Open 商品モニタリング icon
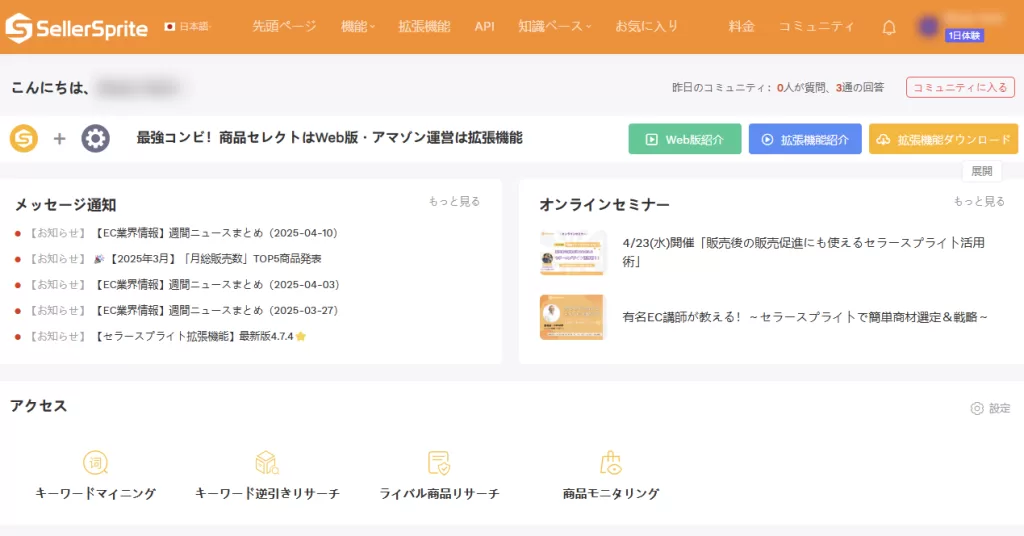Screen dimensions: 1024x536 tap(611, 463)
